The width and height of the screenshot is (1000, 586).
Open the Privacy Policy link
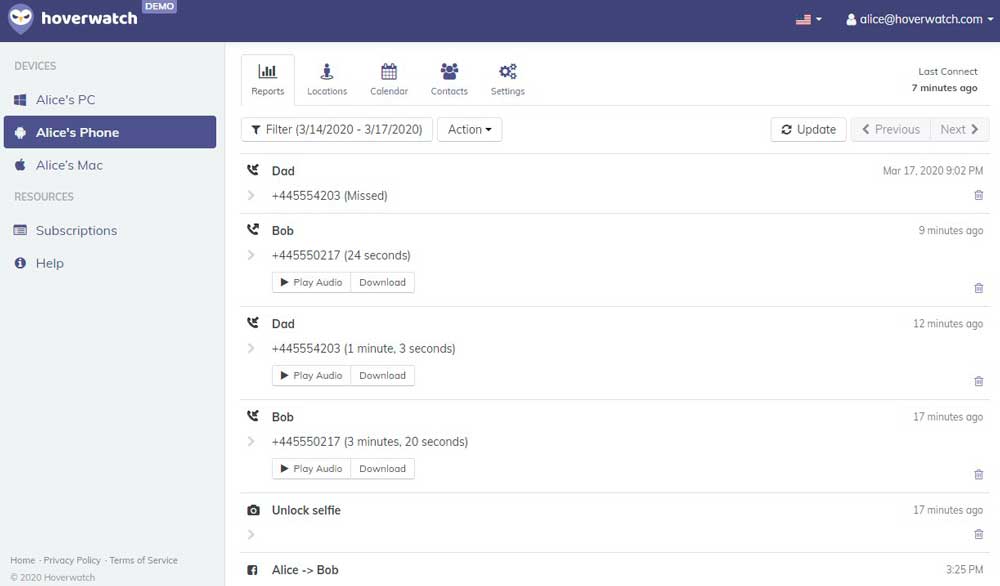[x=72, y=561]
